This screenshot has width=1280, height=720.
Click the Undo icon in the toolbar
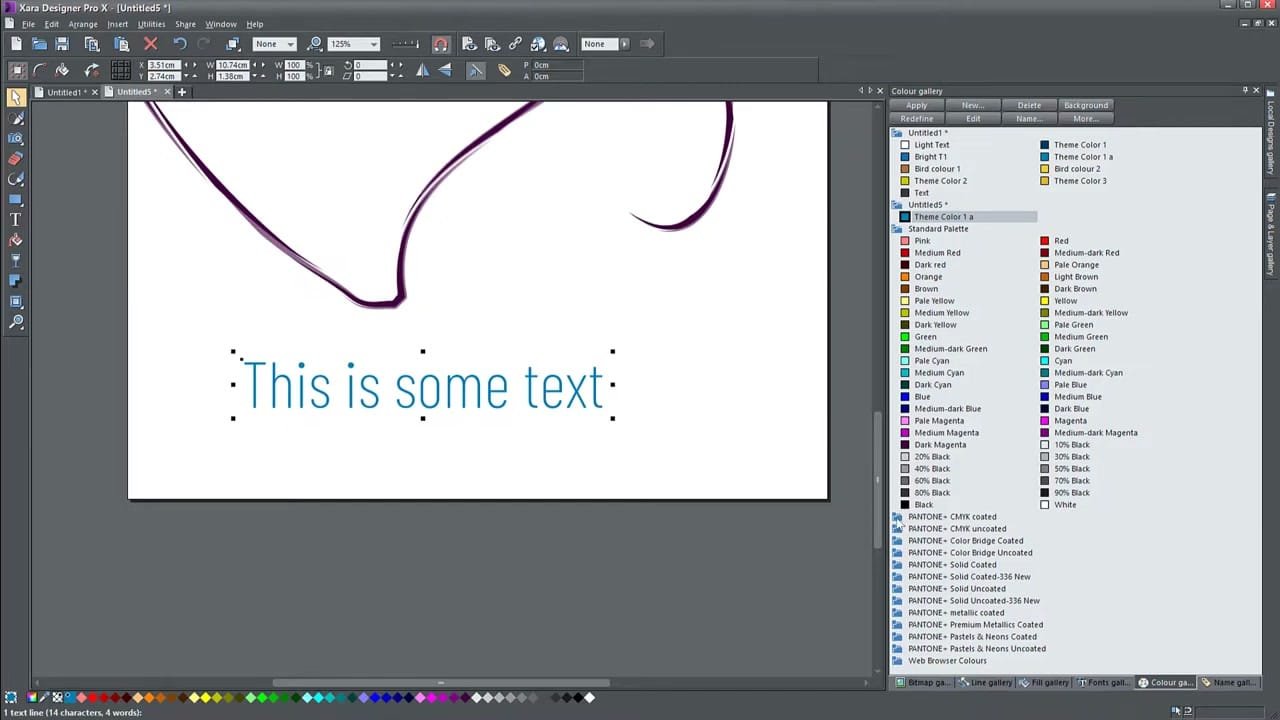point(180,43)
